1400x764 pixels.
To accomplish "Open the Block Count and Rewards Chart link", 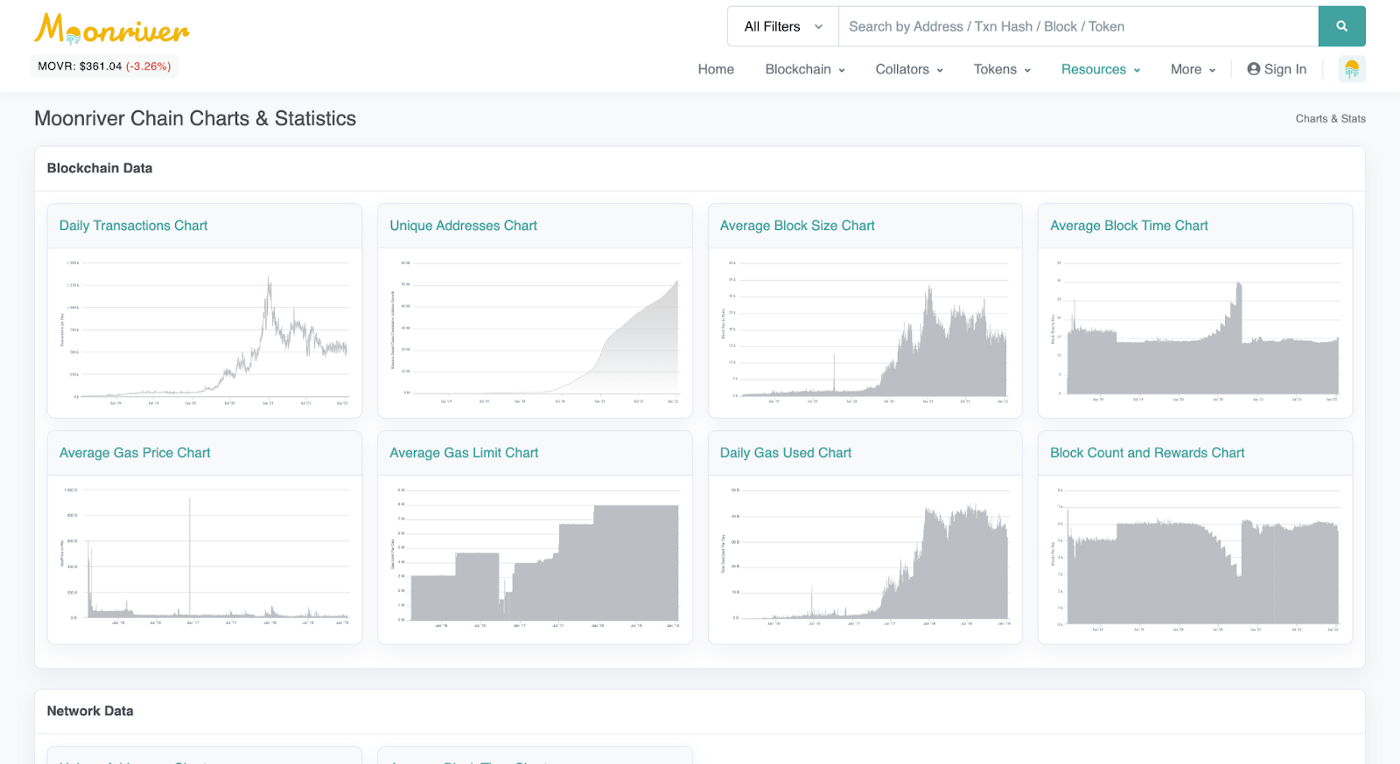I will 1147,453.
